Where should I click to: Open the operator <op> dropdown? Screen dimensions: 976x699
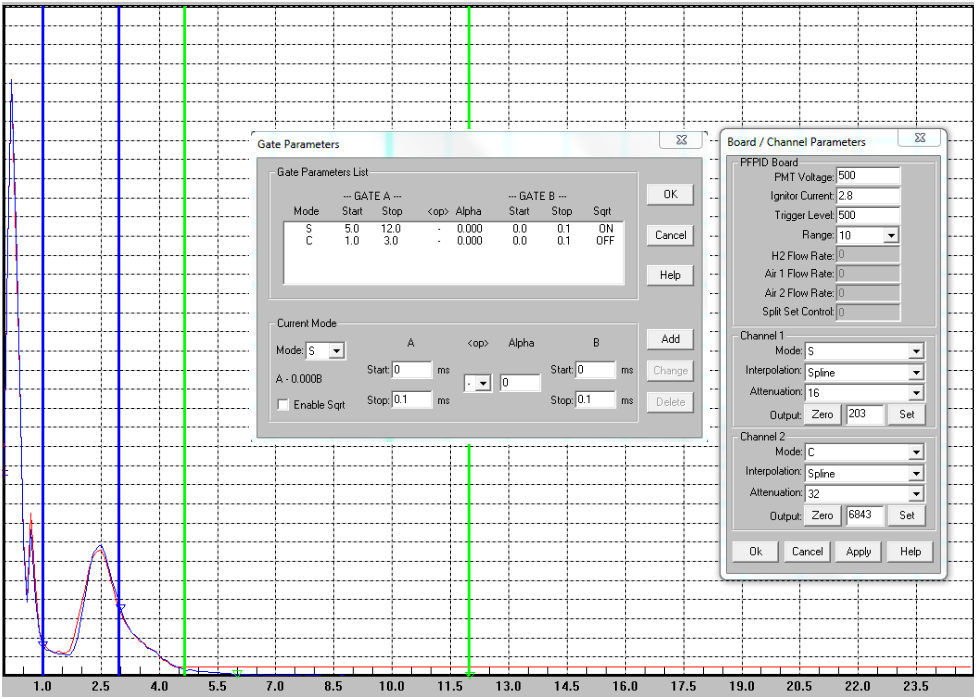(484, 383)
